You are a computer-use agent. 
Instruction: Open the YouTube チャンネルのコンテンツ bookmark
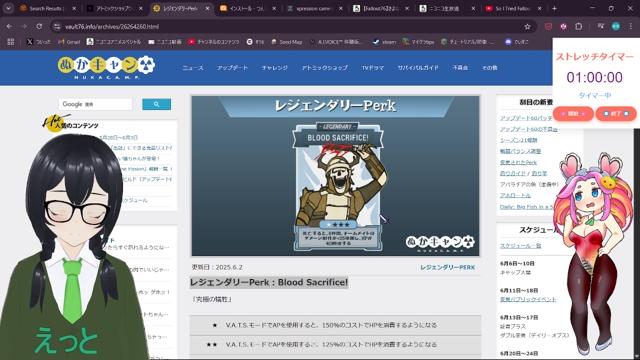(214, 42)
